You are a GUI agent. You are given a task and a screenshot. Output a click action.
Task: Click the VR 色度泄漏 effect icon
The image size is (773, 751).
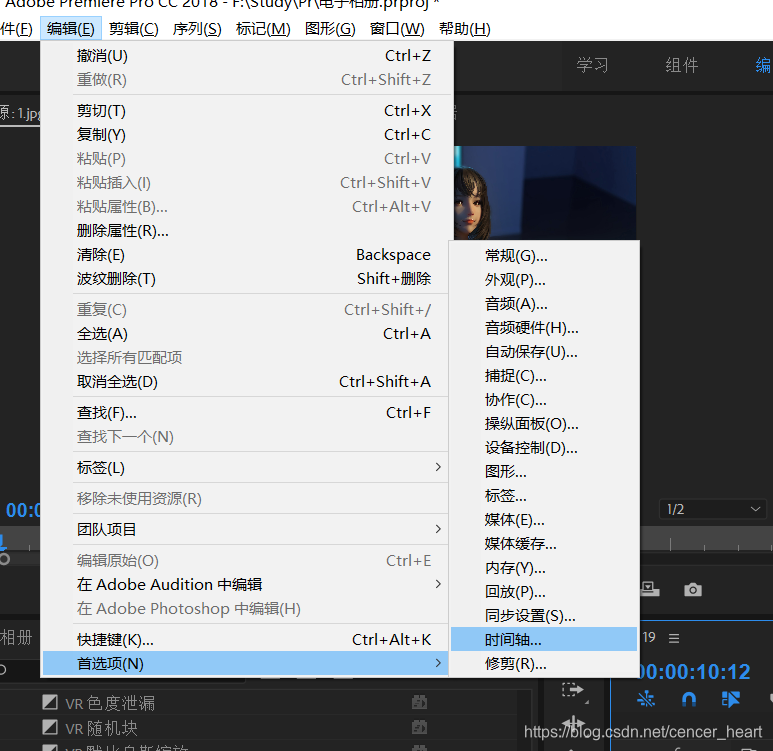pos(50,702)
